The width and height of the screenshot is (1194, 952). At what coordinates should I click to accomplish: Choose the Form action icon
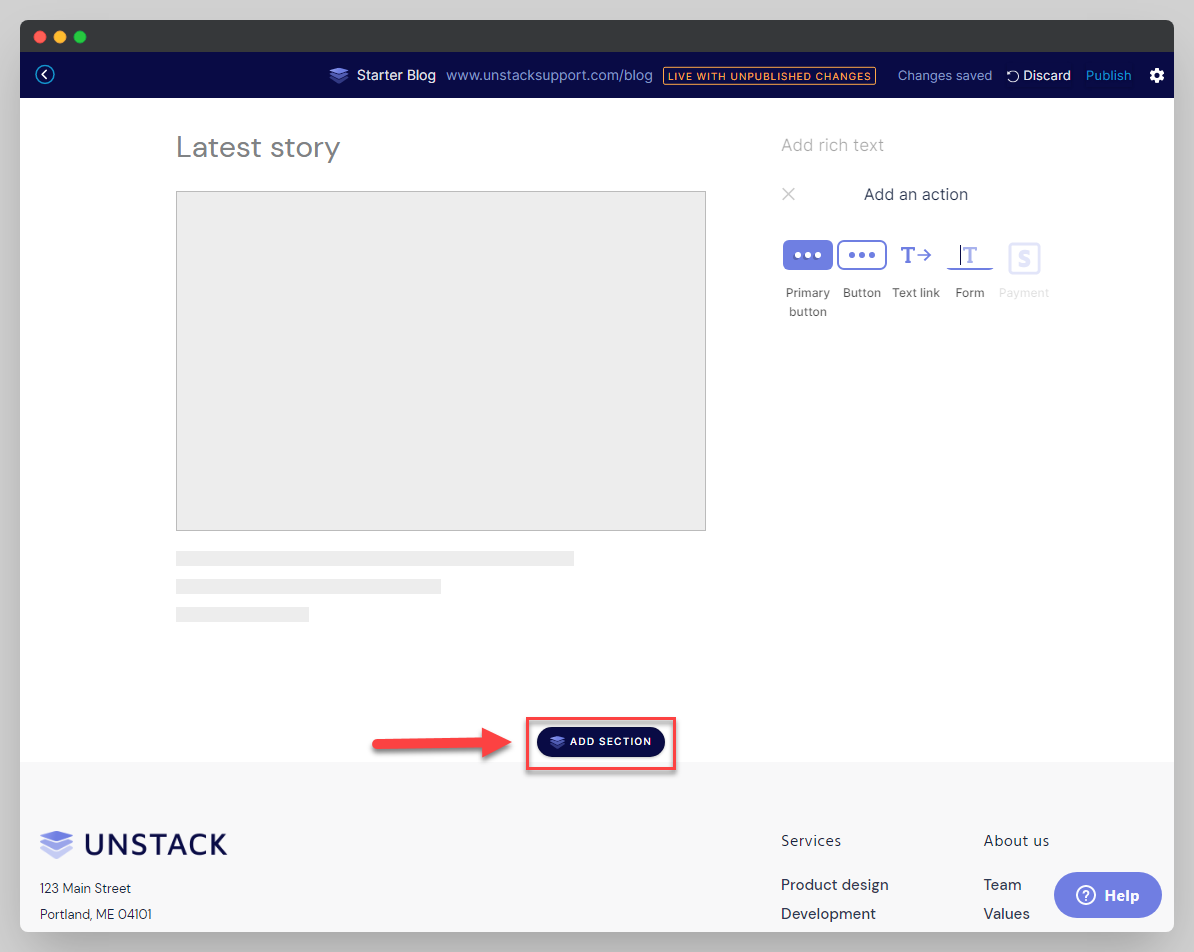click(x=969, y=256)
